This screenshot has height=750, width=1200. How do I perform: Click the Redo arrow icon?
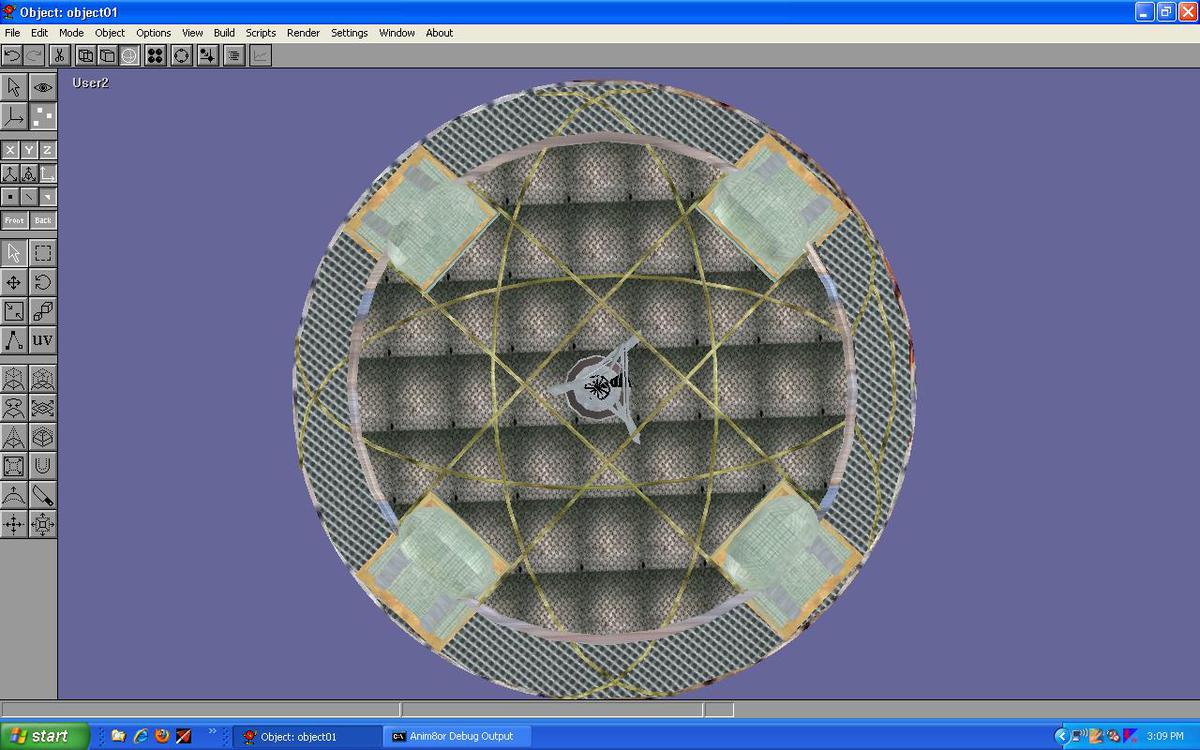[x=34, y=56]
